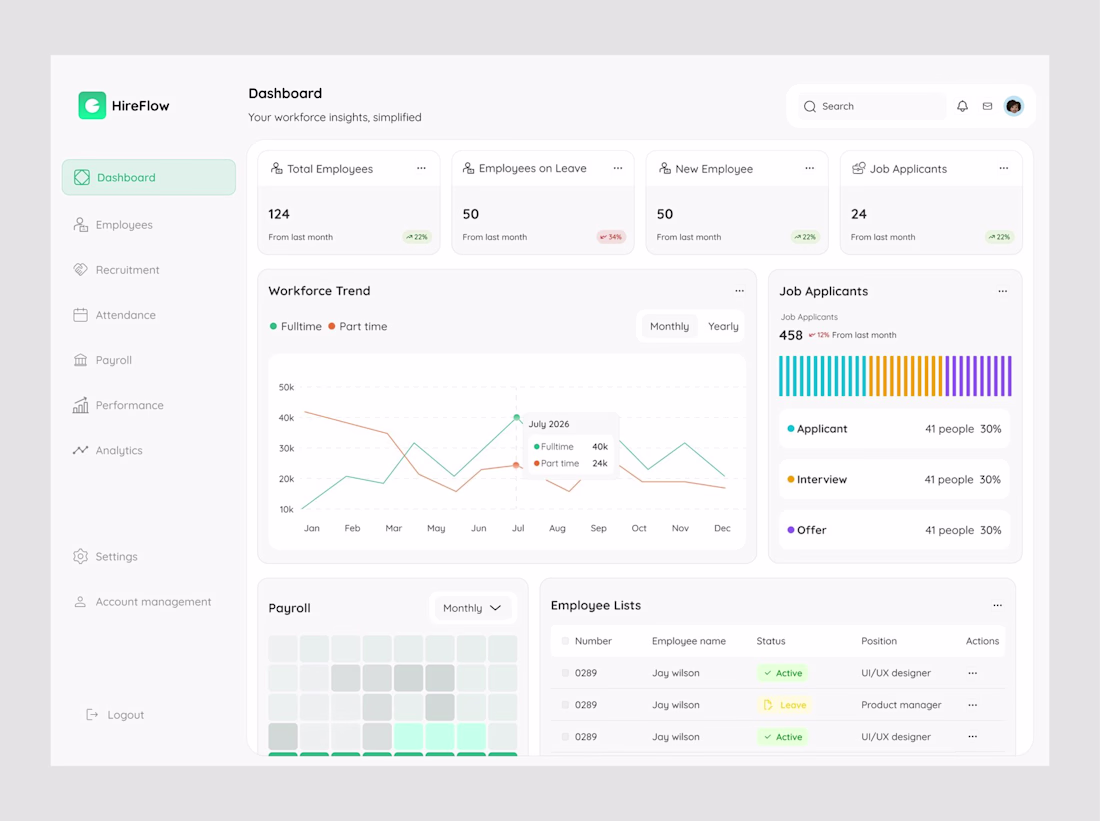Sort by Employee name column header

click(x=689, y=641)
